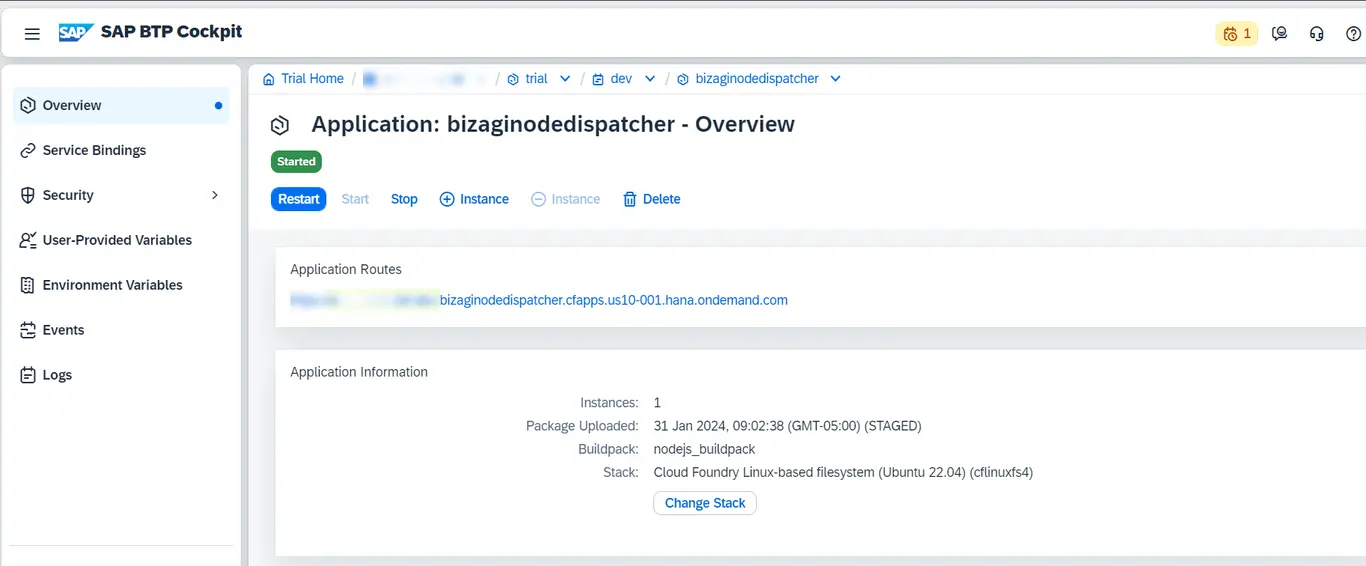Restart the application
Screen dimensions: 1366x566
pyautogui.click(x=299, y=199)
